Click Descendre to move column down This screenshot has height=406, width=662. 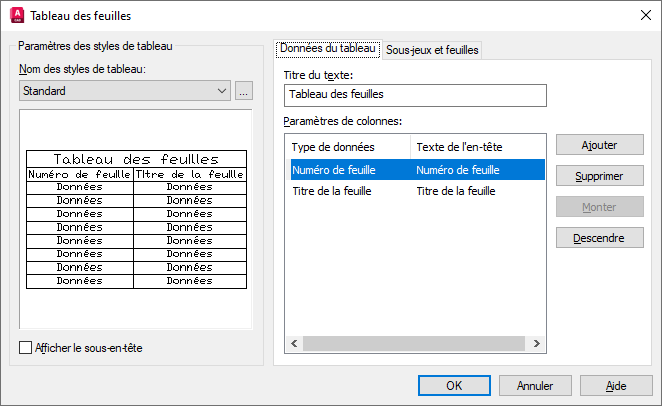[x=599, y=238]
